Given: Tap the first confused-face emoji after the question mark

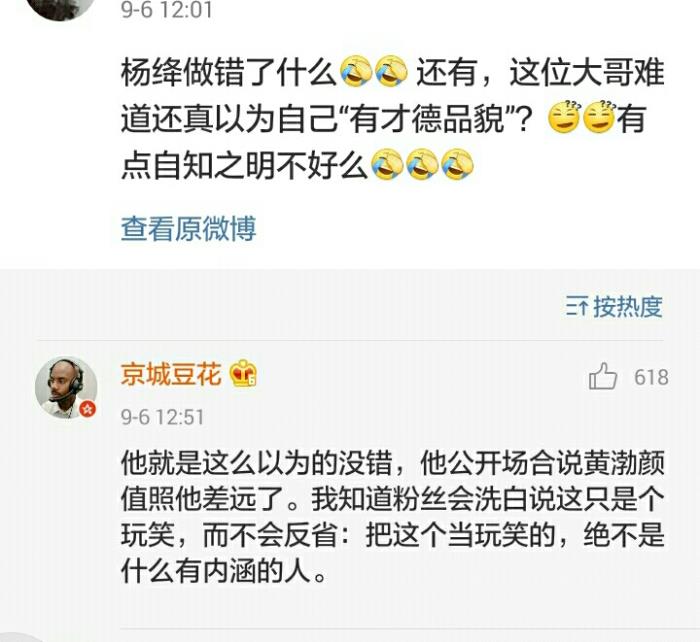Looking at the screenshot, I should [564, 117].
